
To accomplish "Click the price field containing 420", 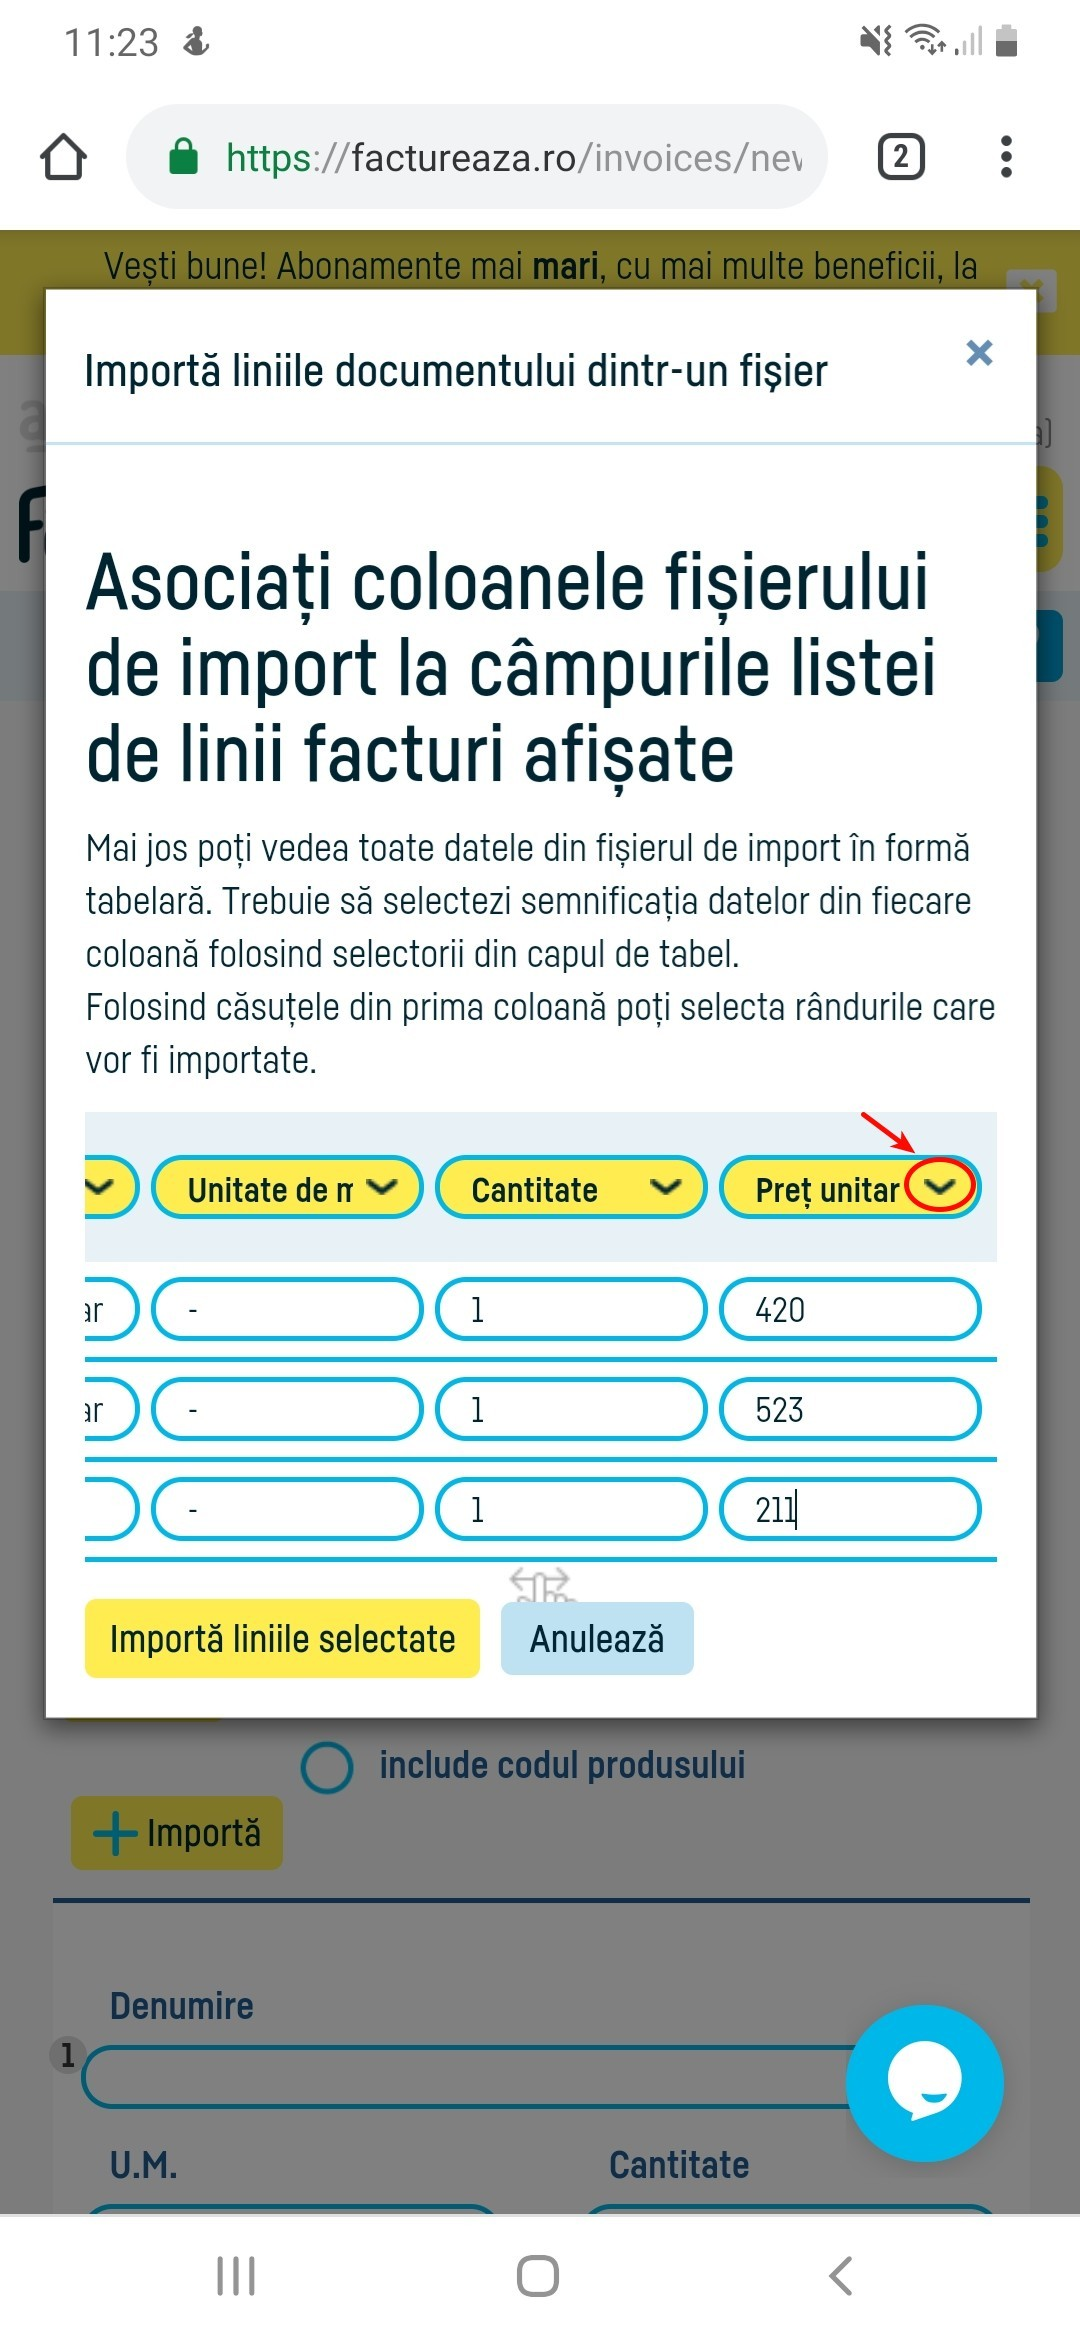I will pyautogui.click(x=849, y=1310).
